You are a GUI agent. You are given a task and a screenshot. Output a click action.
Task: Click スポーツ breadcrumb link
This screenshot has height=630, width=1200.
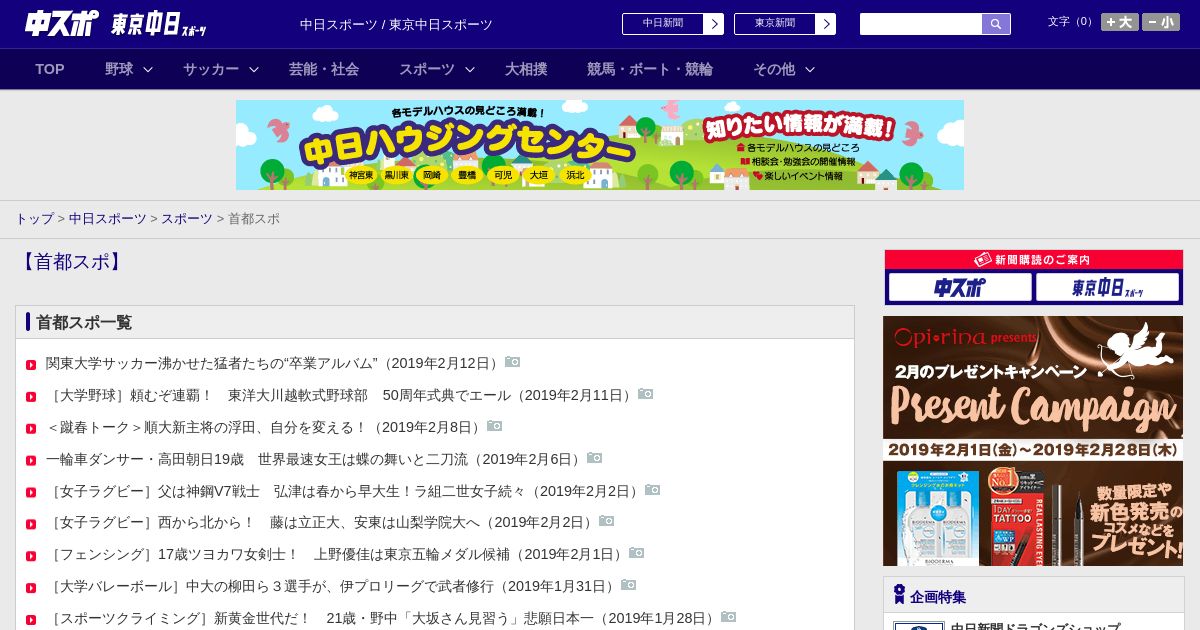click(187, 218)
